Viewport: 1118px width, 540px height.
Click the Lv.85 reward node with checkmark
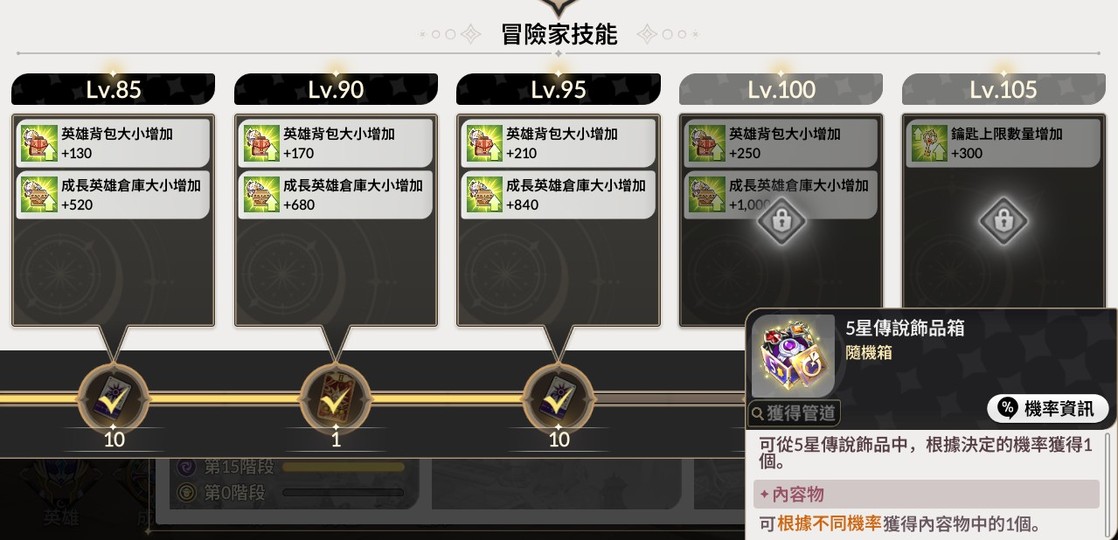click(x=113, y=398)
